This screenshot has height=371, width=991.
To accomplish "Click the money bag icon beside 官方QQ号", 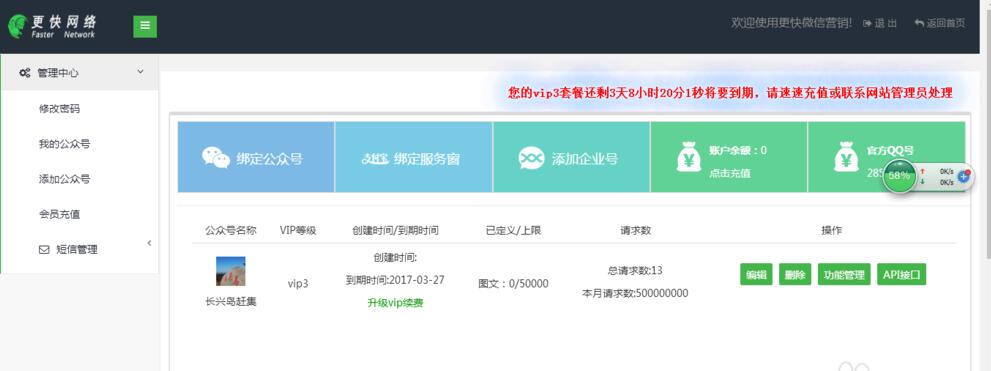I will pos(846,157).
